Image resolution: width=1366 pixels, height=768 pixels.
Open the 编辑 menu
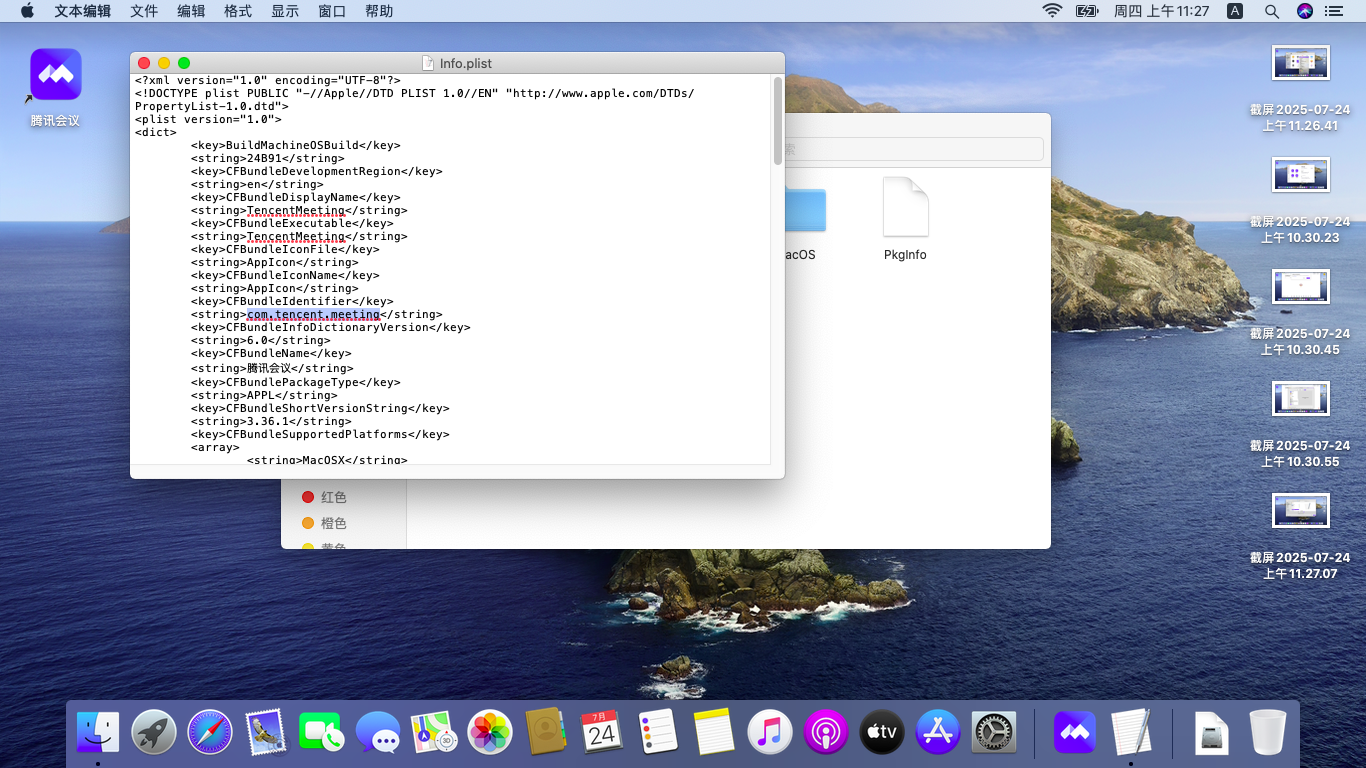[x=191, y=11]
